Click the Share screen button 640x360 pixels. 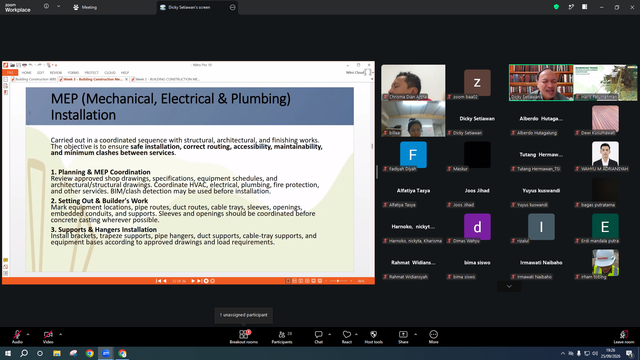(x=403, y=337)
